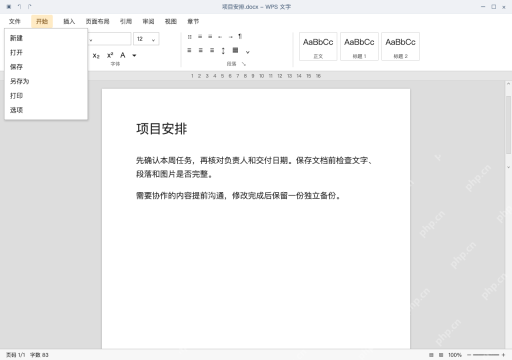The height and width of the screenshot is (360, 512).
Task: Expand the borders dropdown chevron
Action: (248, 52)
